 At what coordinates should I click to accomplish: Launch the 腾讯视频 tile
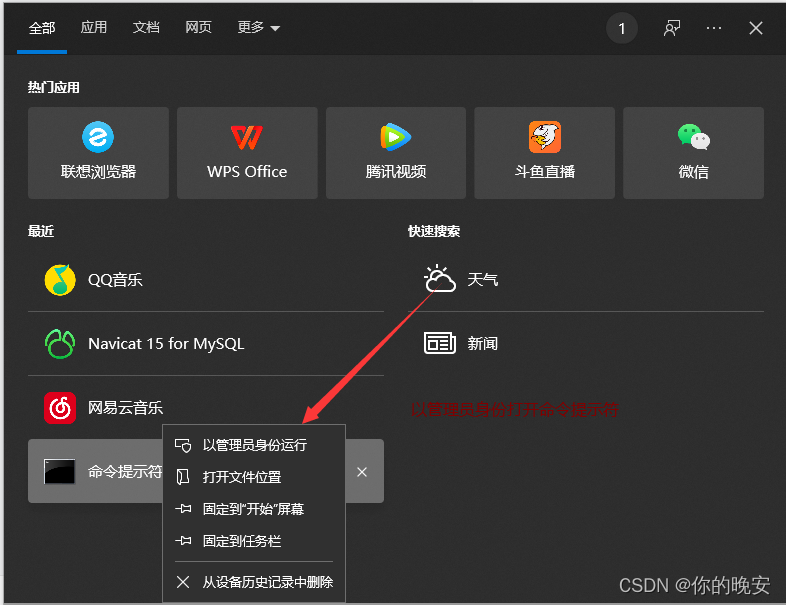coord(396,153)
